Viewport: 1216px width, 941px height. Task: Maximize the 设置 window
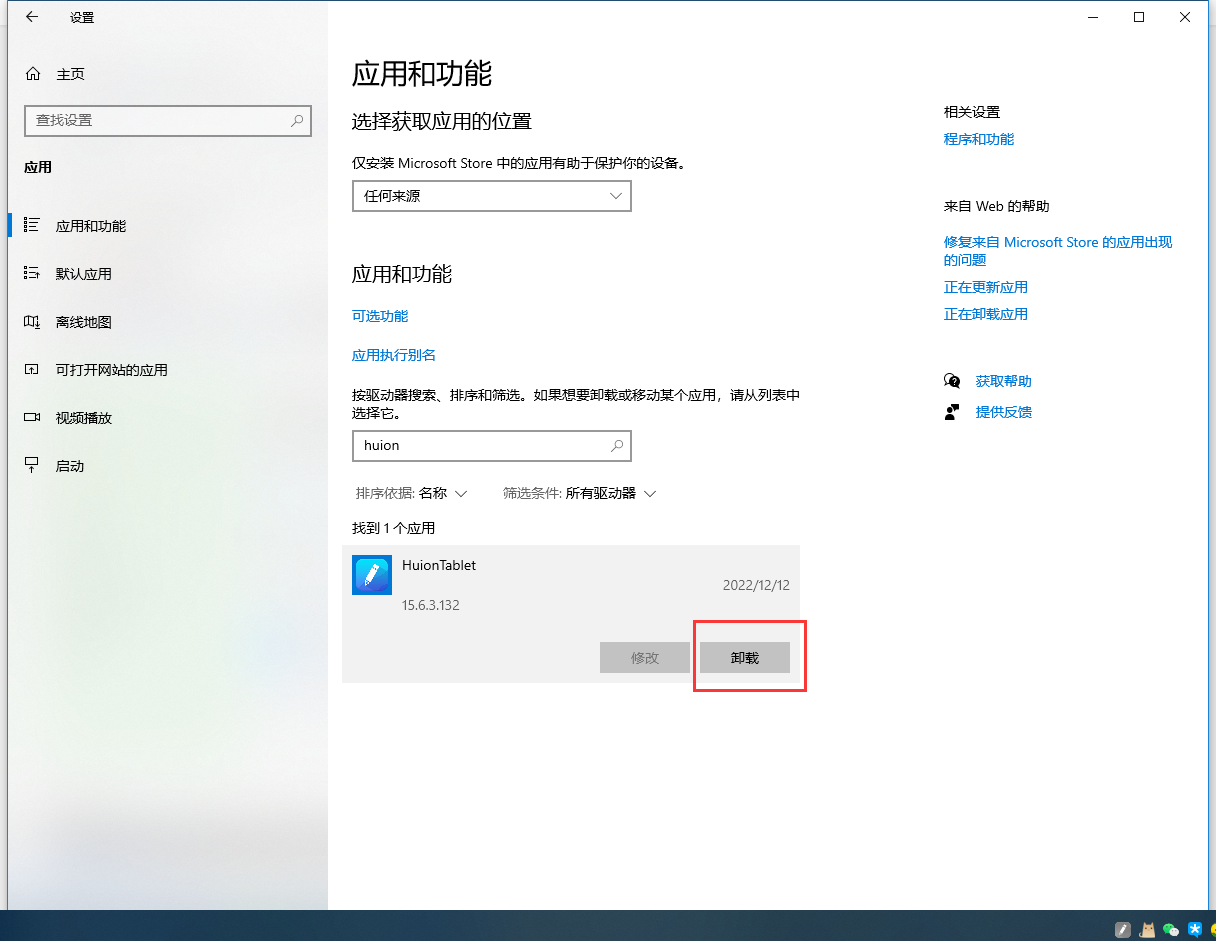pyautogui.click(x=1139, y=17)
